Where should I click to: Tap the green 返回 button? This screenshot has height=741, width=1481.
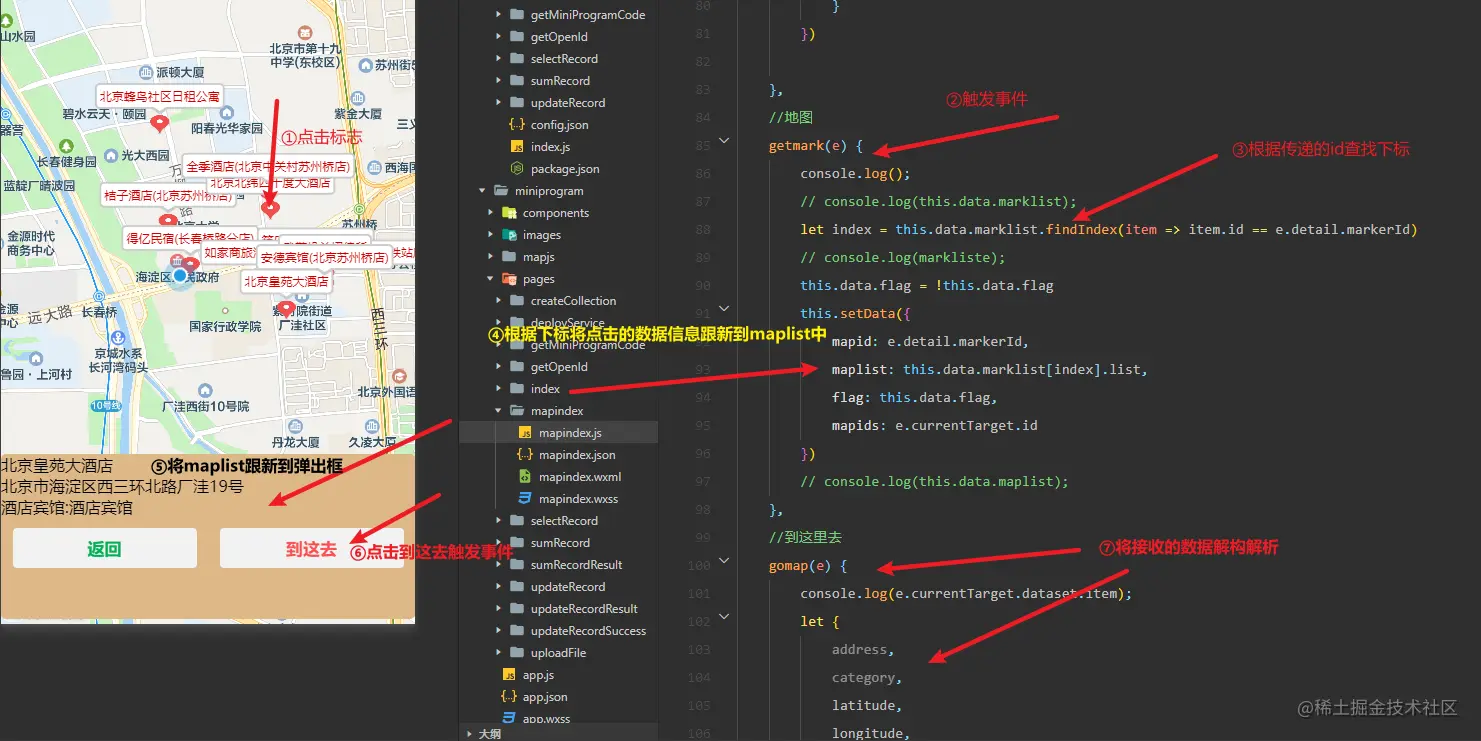104,548
